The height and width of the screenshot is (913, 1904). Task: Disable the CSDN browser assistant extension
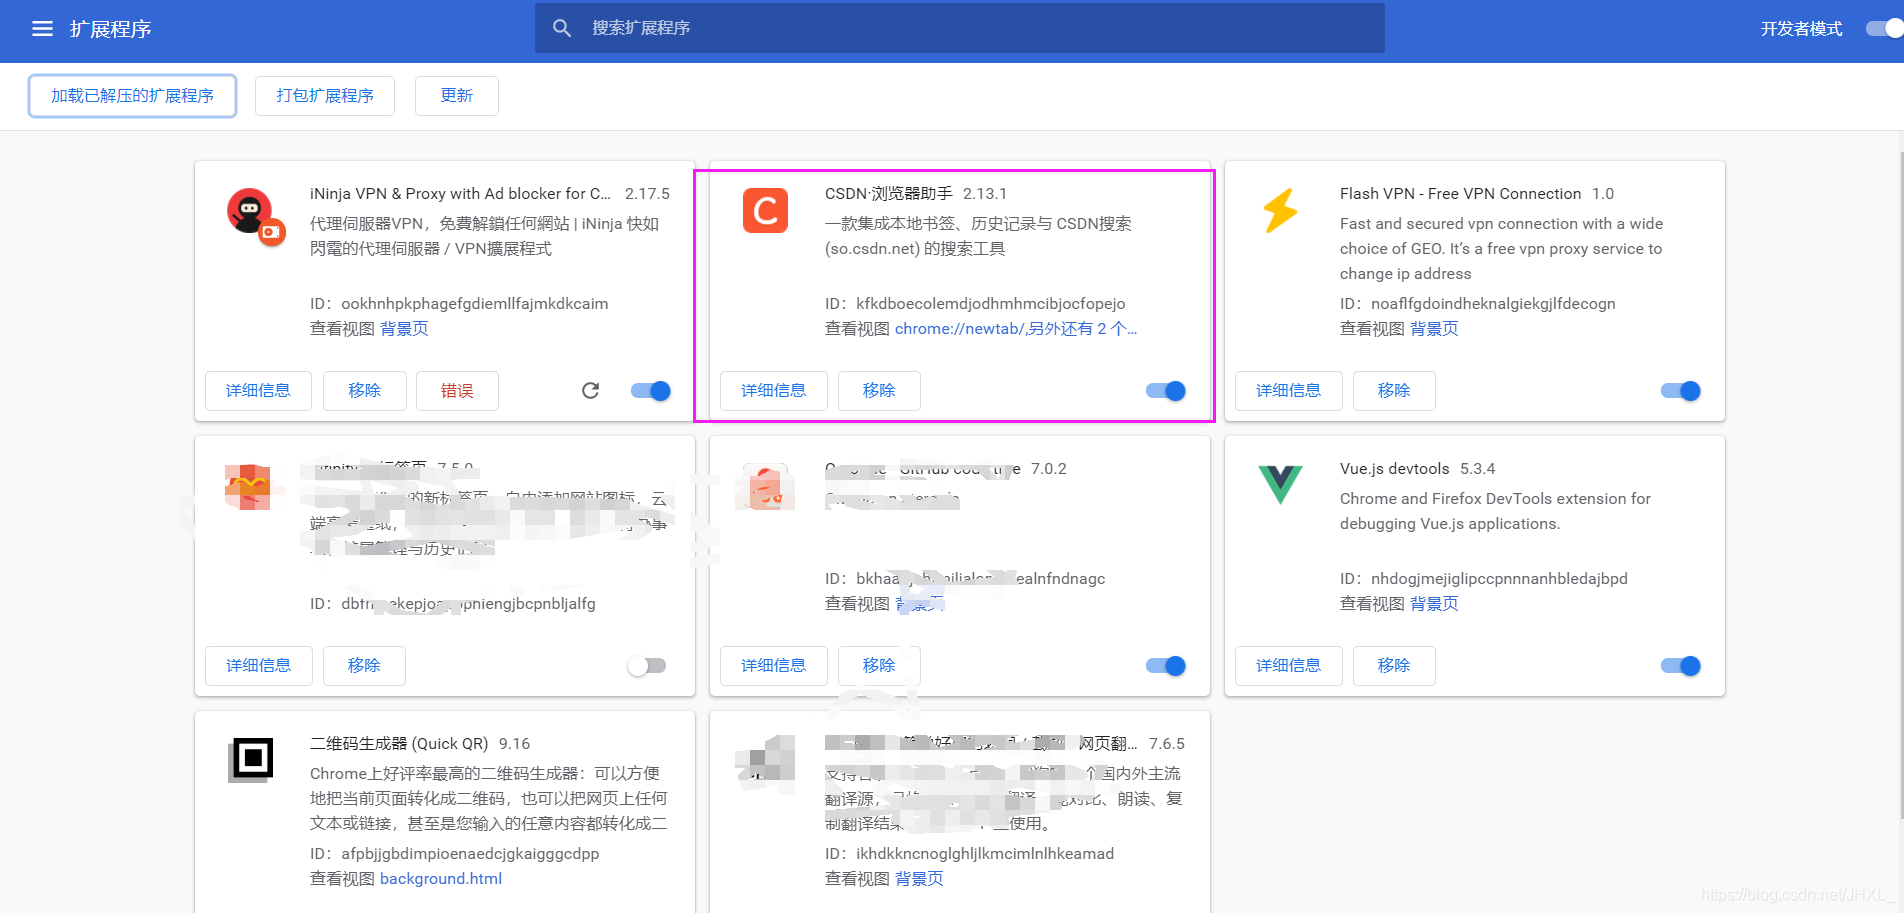pyautogui.click(x=1165, y=391)
